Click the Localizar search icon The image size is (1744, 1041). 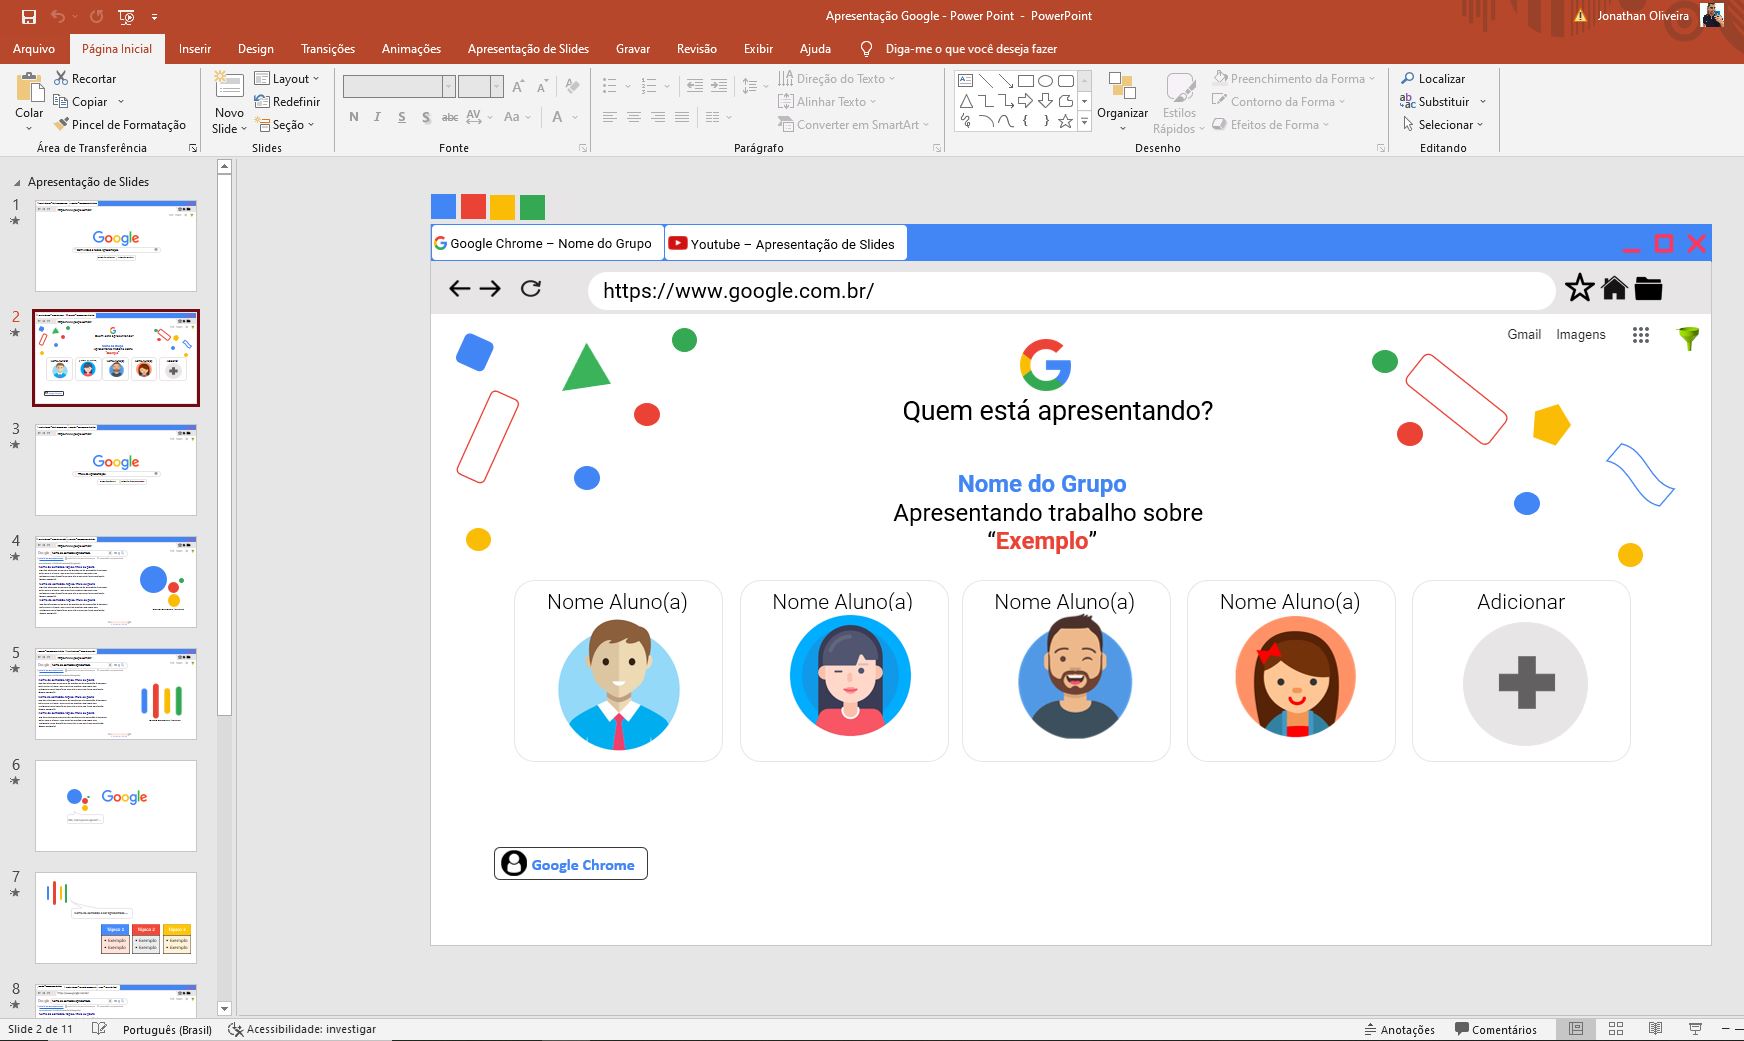coord(1432,78)
